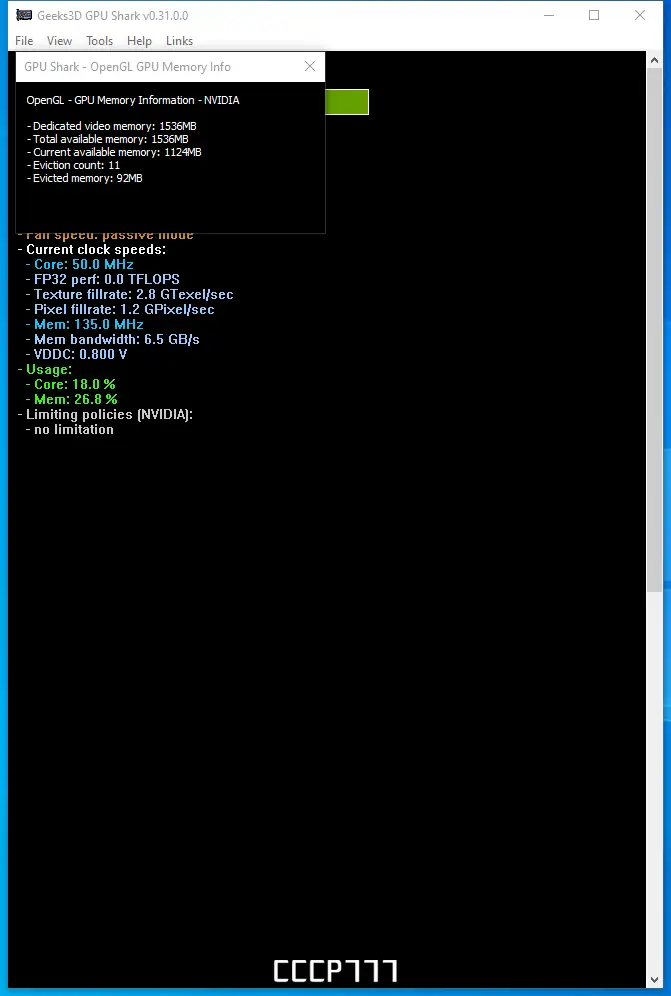Viewport: 671px width, 996px height.
Task: Click the 'Core: 18.0 %' usage value
Action: [x=71, y=384]
